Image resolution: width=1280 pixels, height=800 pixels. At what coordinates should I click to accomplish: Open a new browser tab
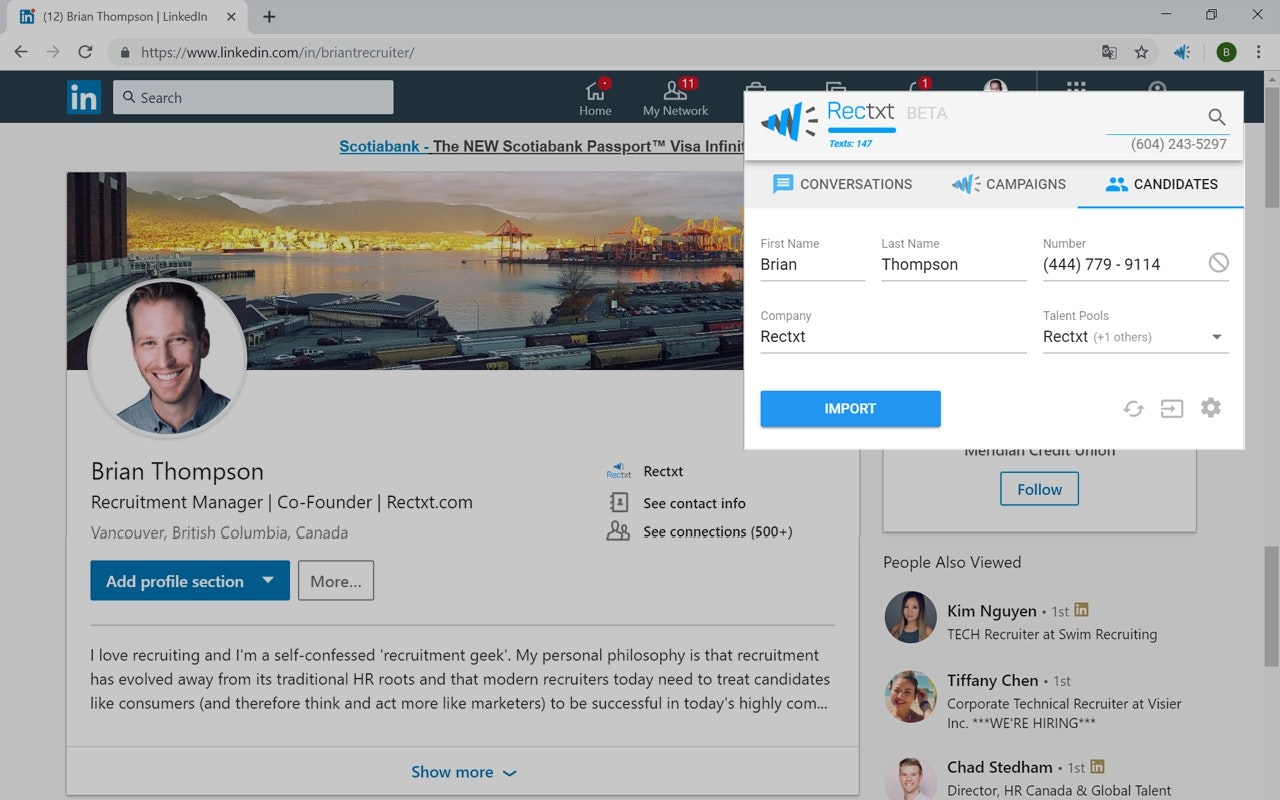269,16
